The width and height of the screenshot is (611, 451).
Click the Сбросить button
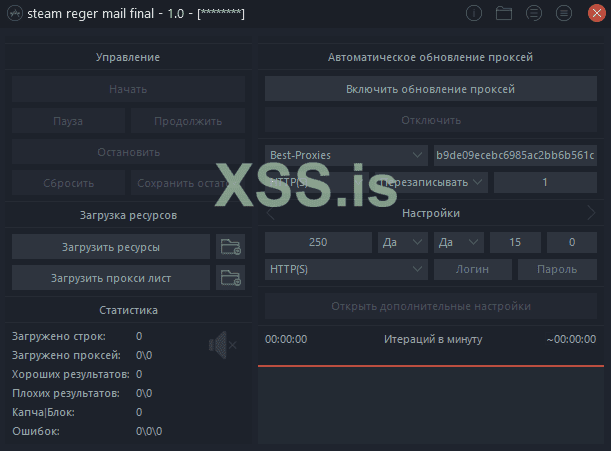pyautogui.click(x=68, y=183)
